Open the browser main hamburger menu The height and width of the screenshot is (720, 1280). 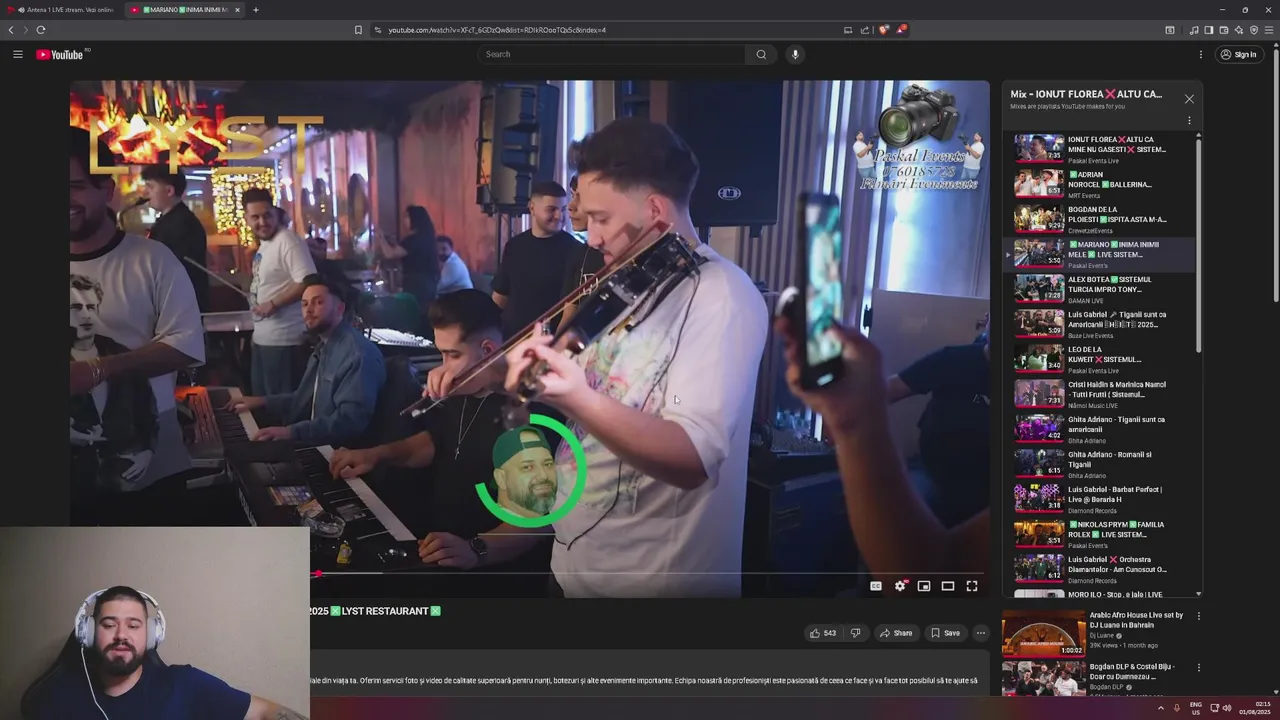[1269, 30]
